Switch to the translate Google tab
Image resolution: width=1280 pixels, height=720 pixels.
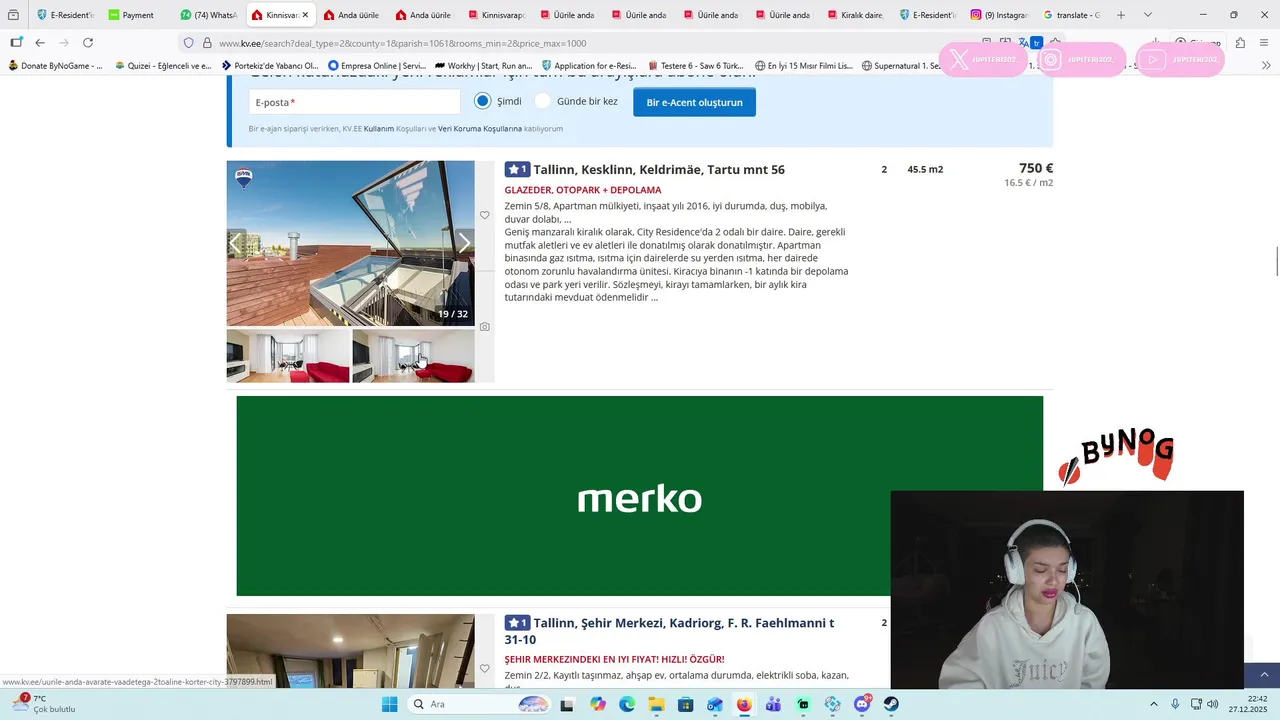coord(1072,15)
